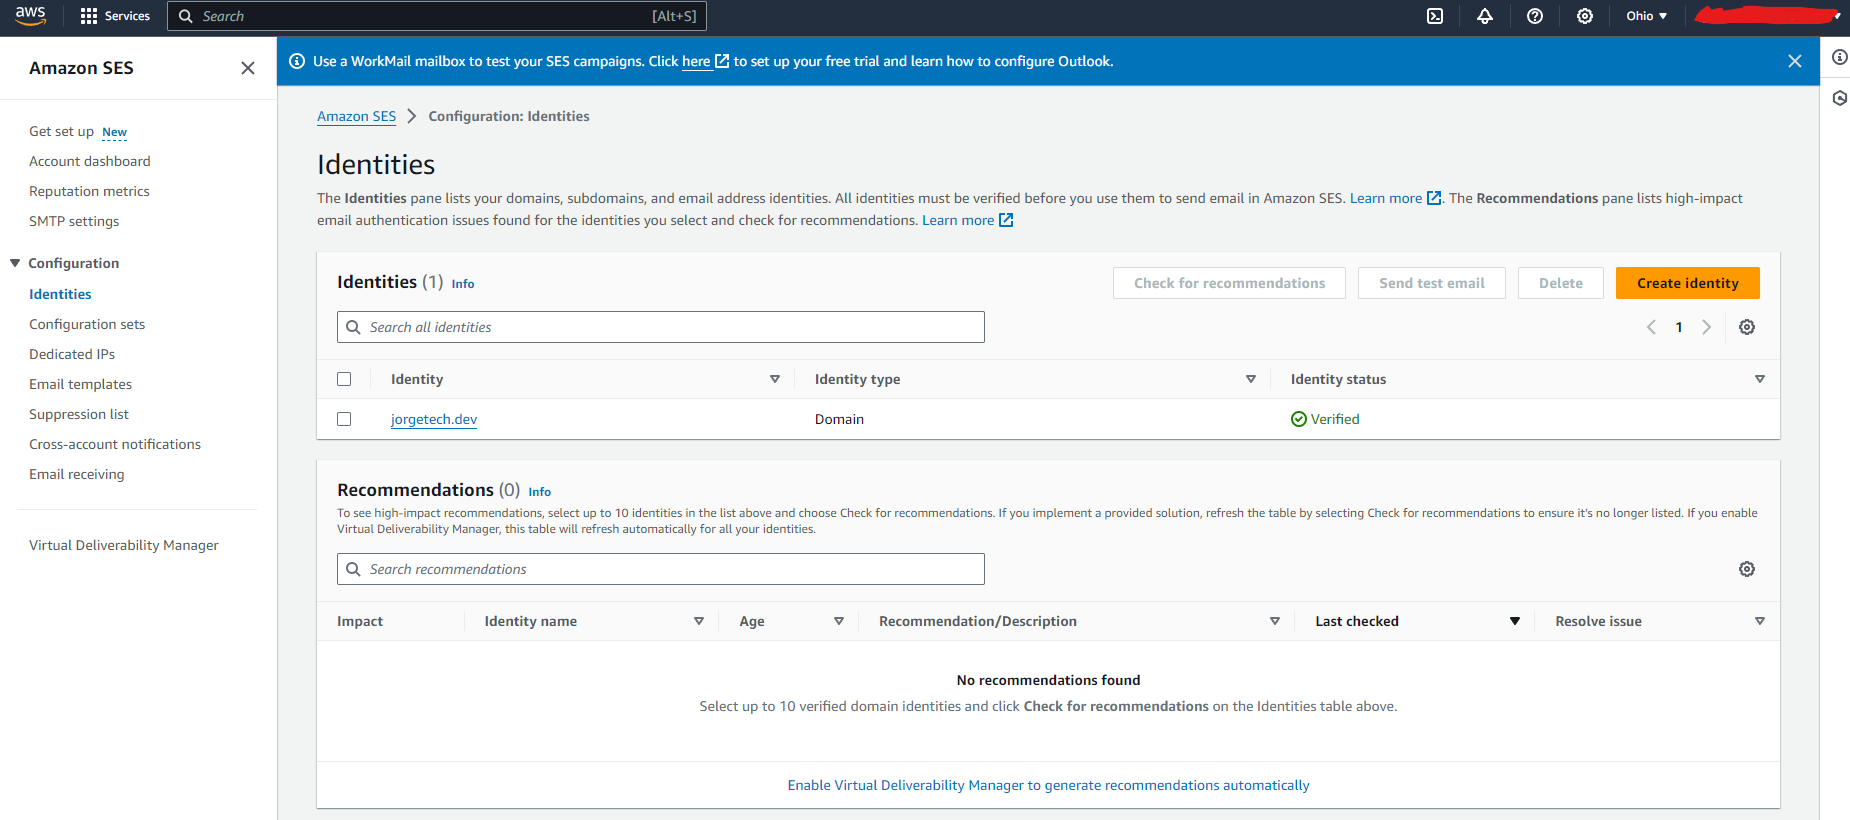The width and height of the screenshot is (1850, 820).
Task: Focus the top AWS search box
Action: coord(437,16)
